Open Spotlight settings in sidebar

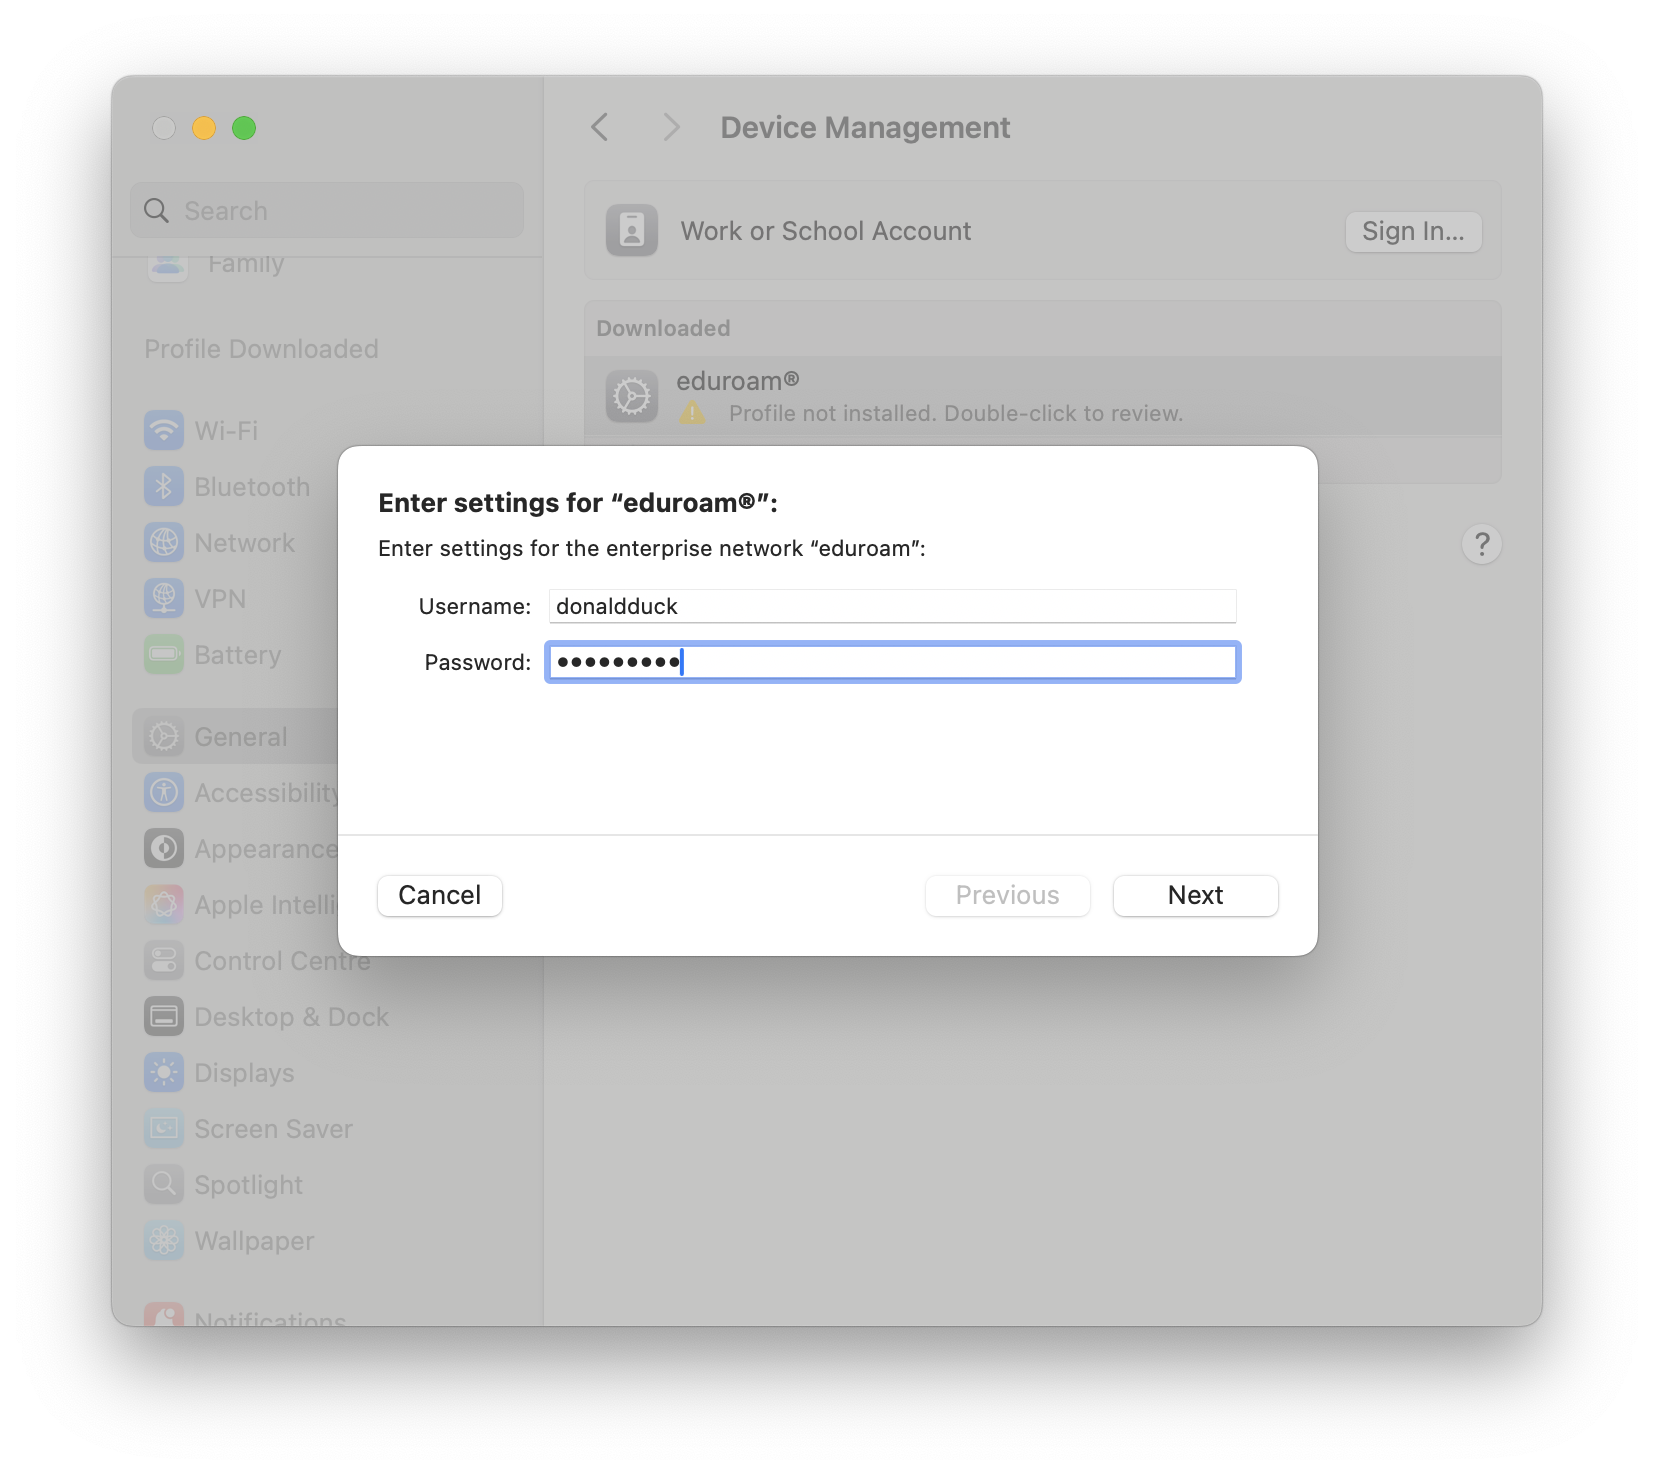click(x=248, y=1185)
